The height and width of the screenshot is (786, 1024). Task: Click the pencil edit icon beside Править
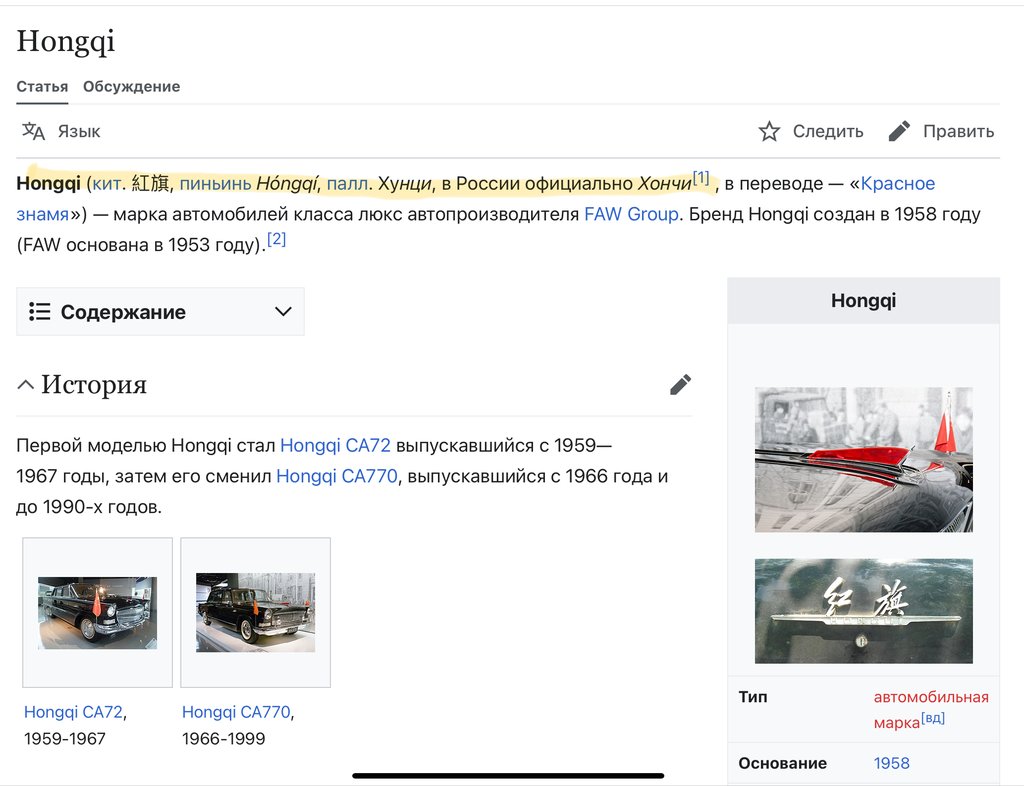pyautogui.click(x=899, y=131)
